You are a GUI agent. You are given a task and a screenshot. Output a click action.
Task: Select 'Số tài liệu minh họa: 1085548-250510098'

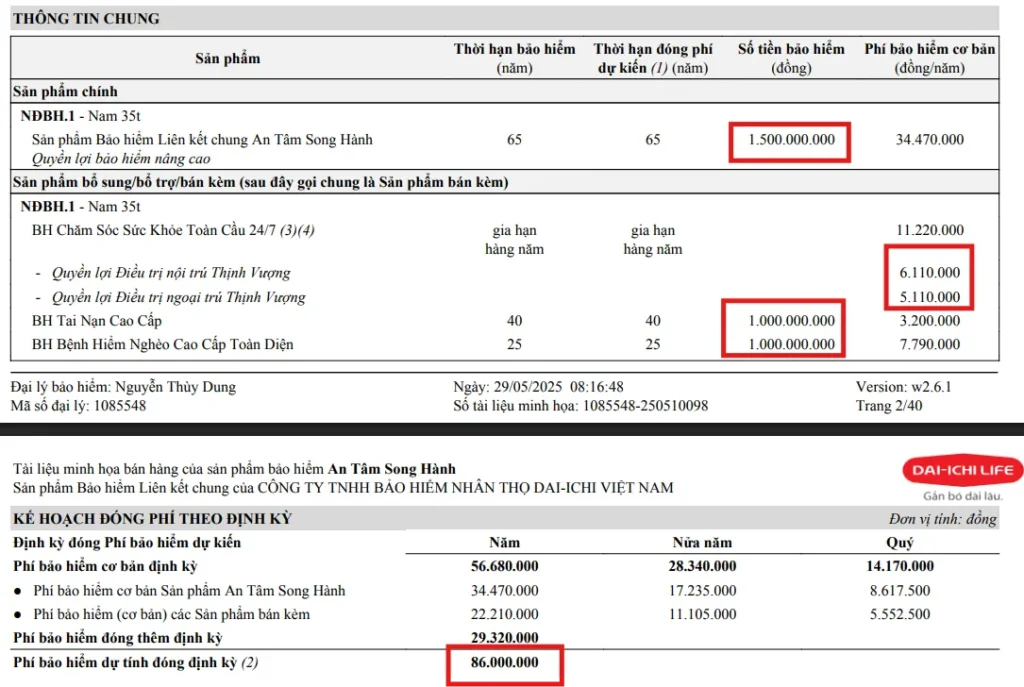pos(581,406)
